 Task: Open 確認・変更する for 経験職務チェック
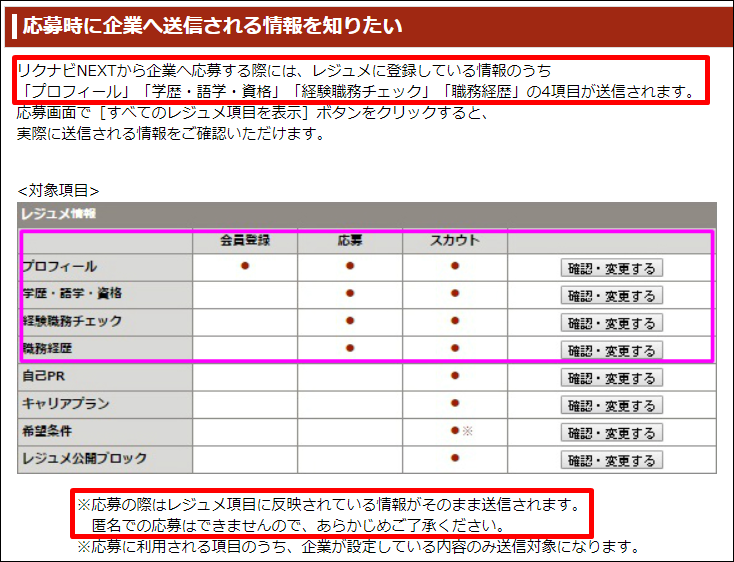coord(611,323)
